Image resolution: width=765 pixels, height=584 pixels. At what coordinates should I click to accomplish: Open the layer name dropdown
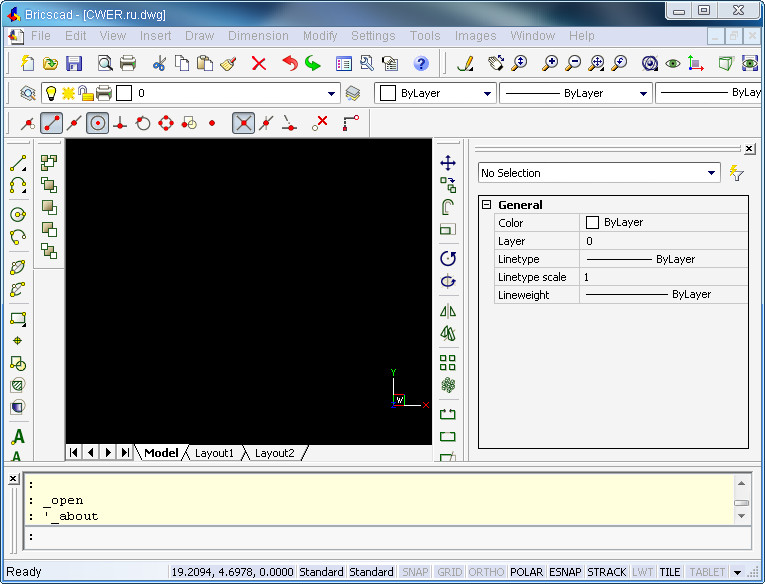pos(333,93)
